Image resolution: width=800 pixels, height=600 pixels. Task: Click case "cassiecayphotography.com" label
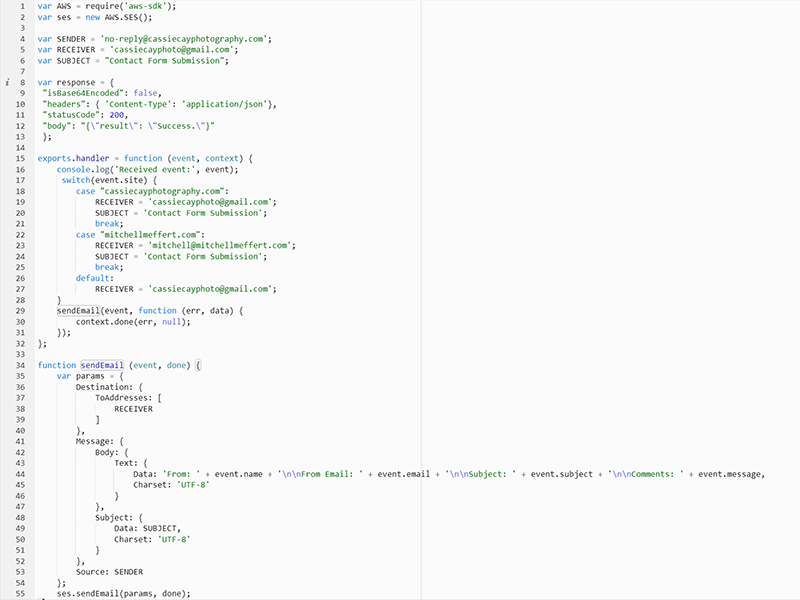point(153,191)
